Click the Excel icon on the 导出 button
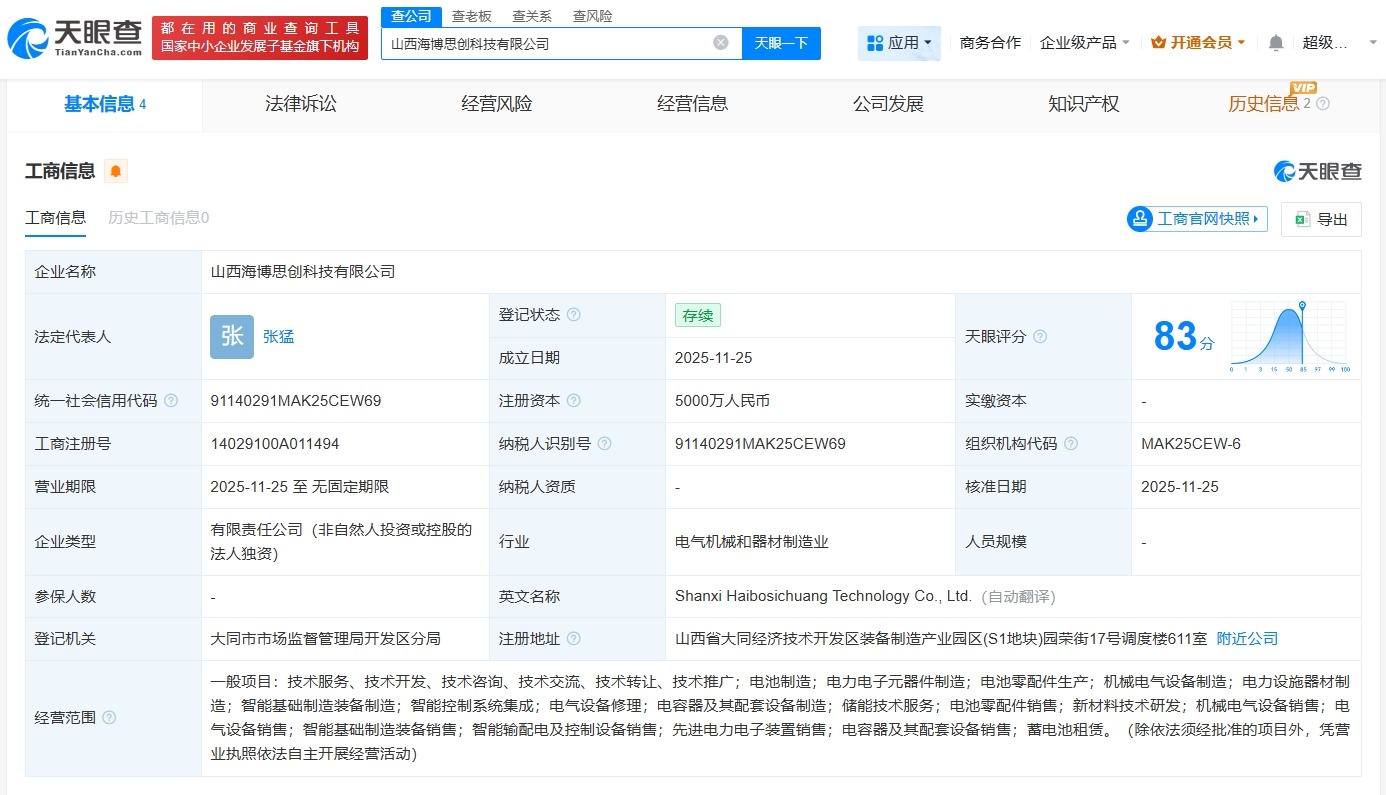1386x795 pixels. coord(1302,219)
